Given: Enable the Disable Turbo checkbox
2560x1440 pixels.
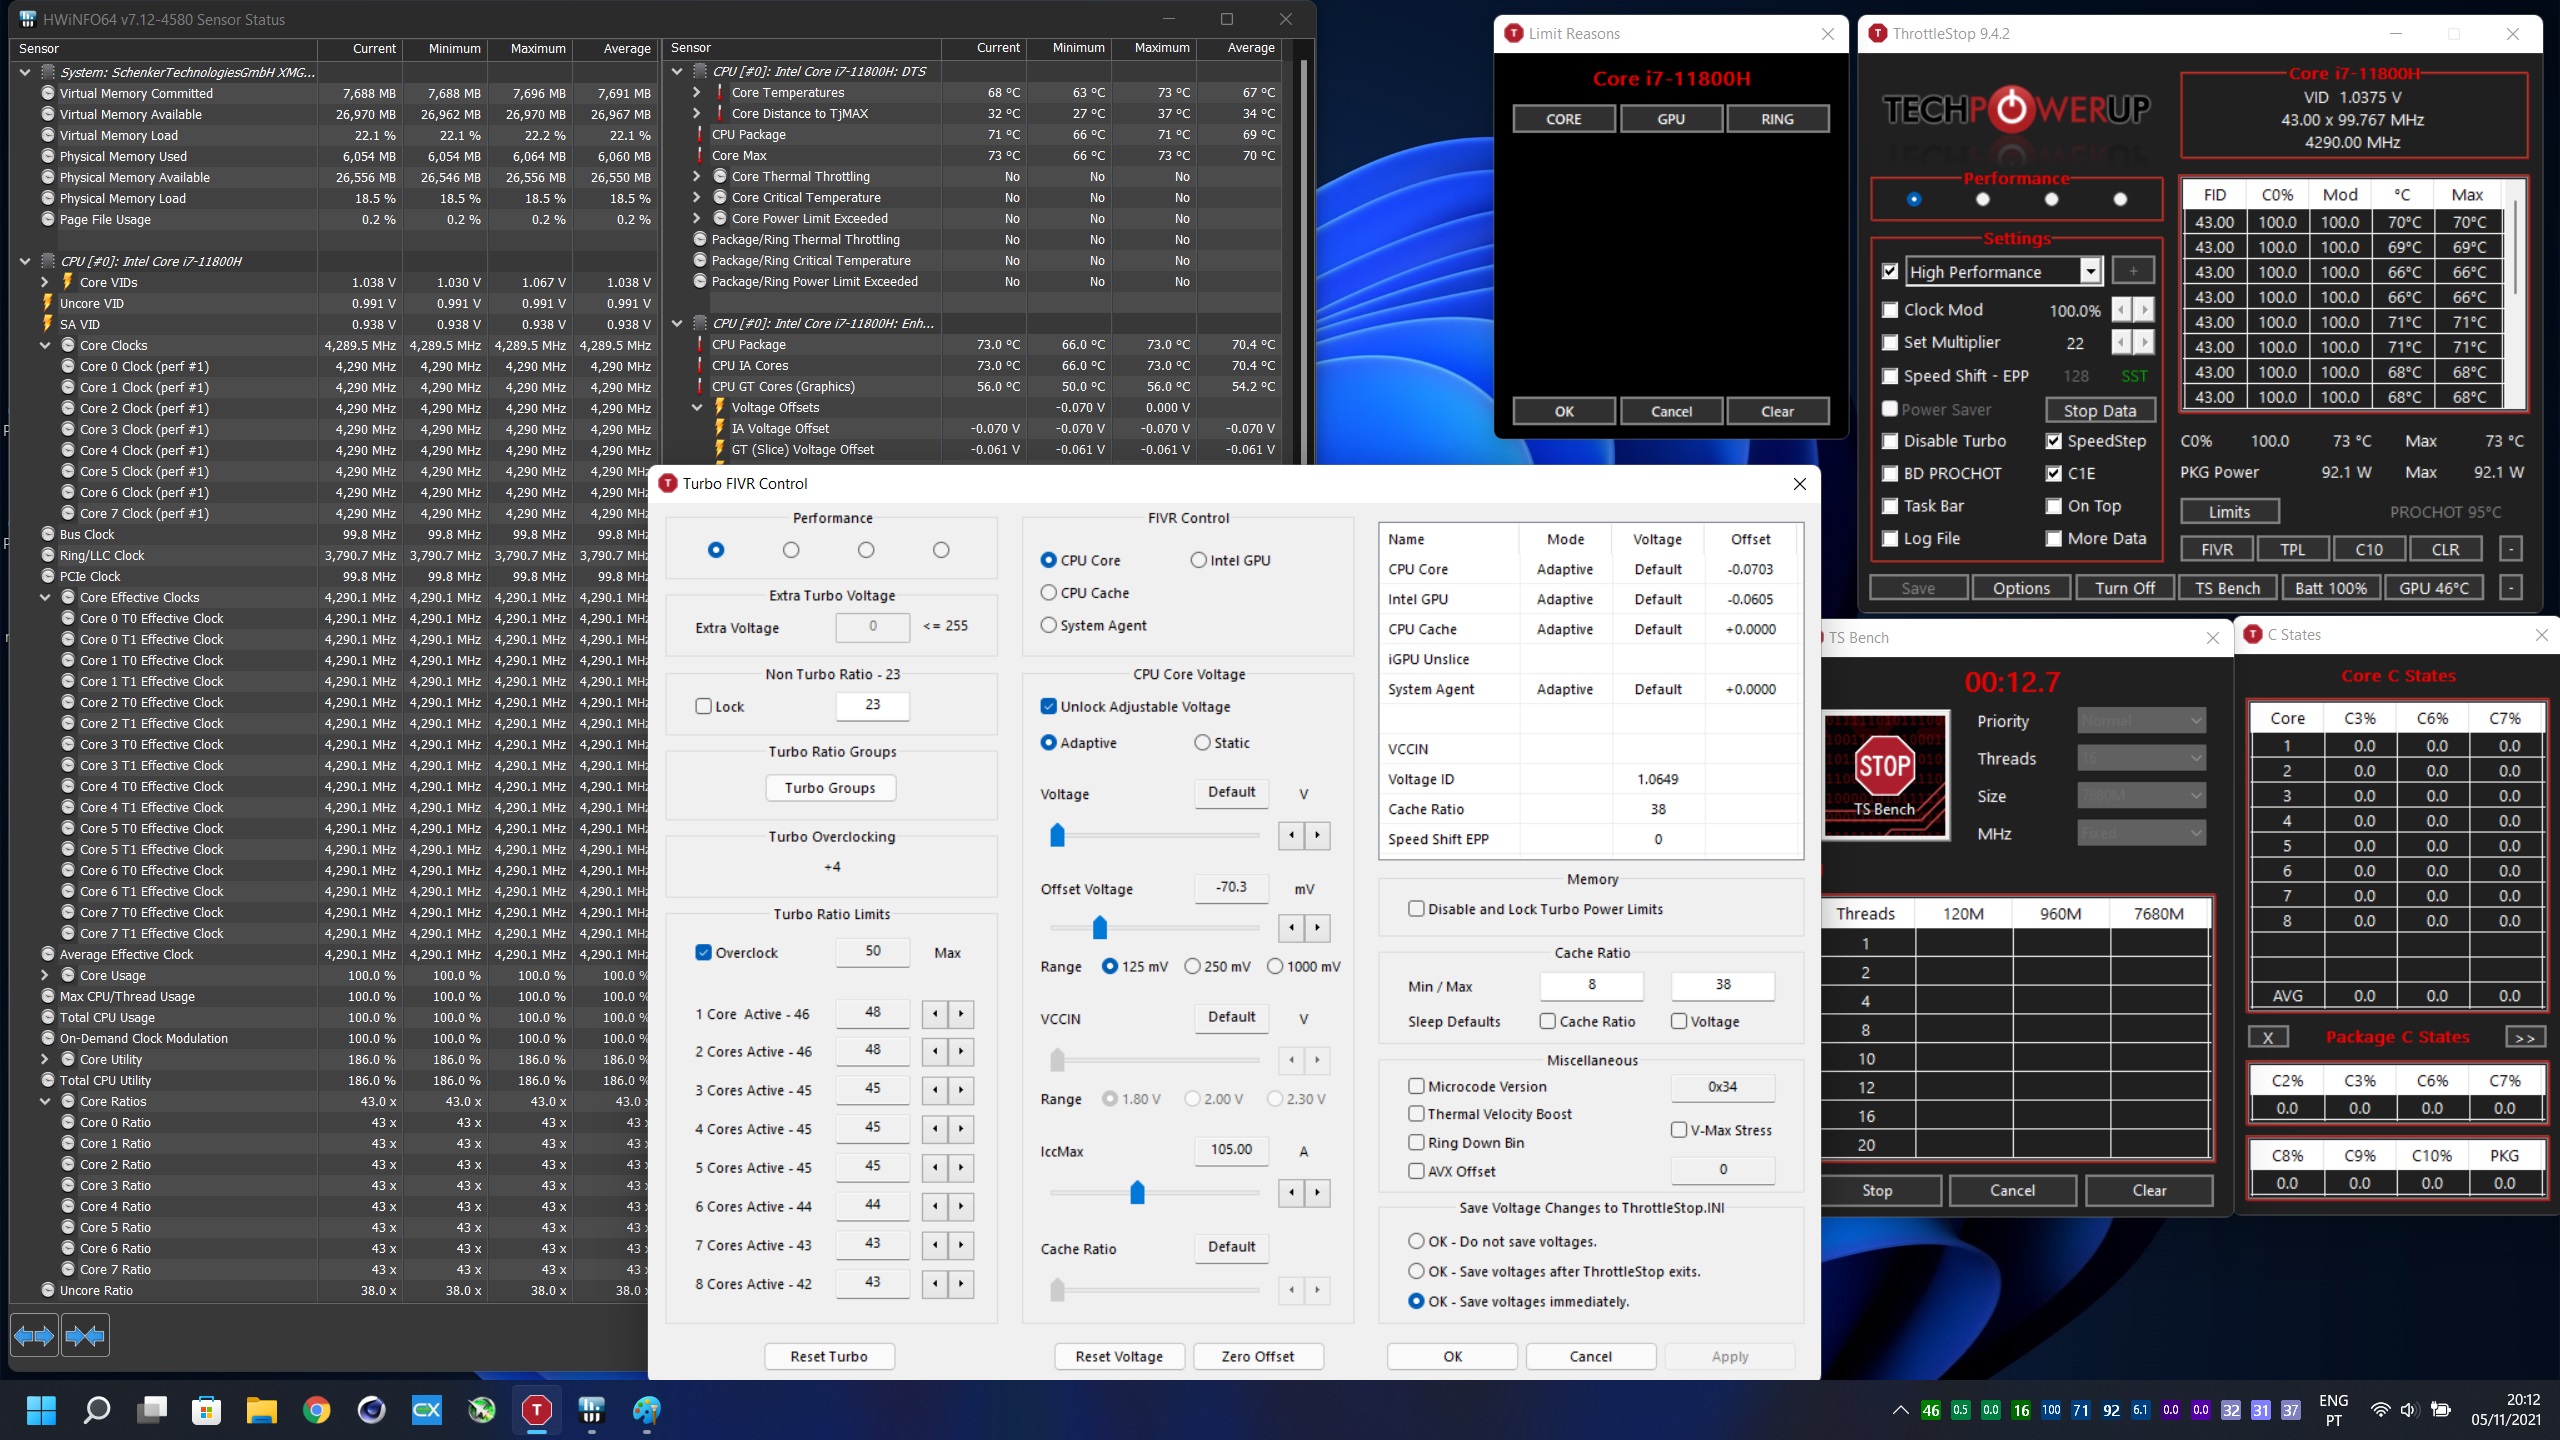Looking at the screenshot, I should tap(1890, 441).
